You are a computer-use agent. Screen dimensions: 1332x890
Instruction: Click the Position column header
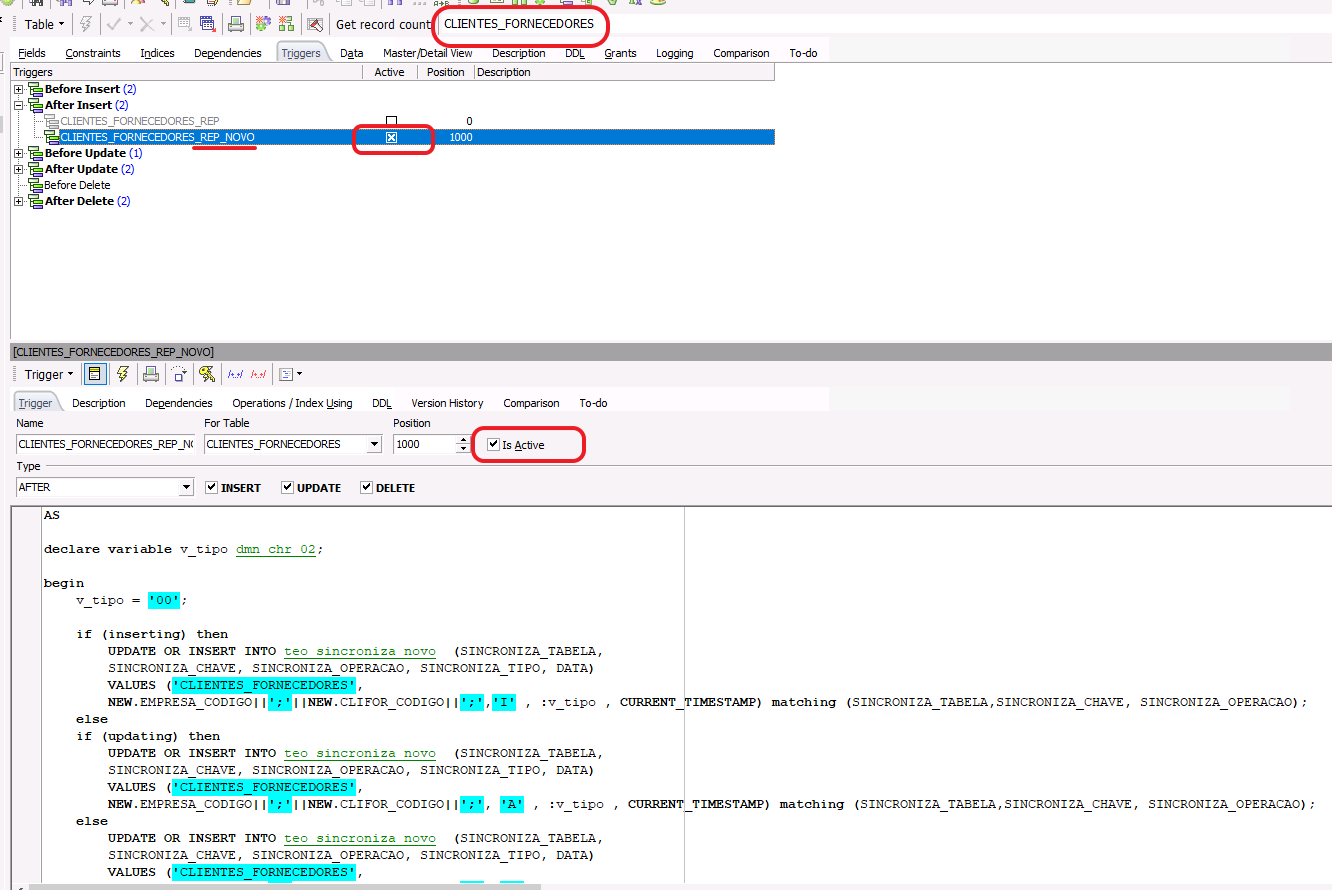[446, 72]
